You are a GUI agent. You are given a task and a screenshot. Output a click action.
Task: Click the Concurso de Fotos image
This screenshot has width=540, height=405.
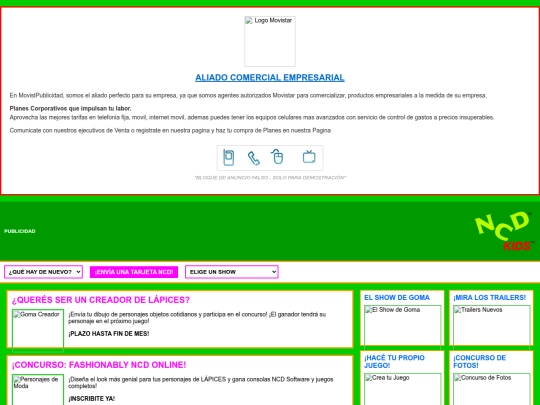click(491, 389)
